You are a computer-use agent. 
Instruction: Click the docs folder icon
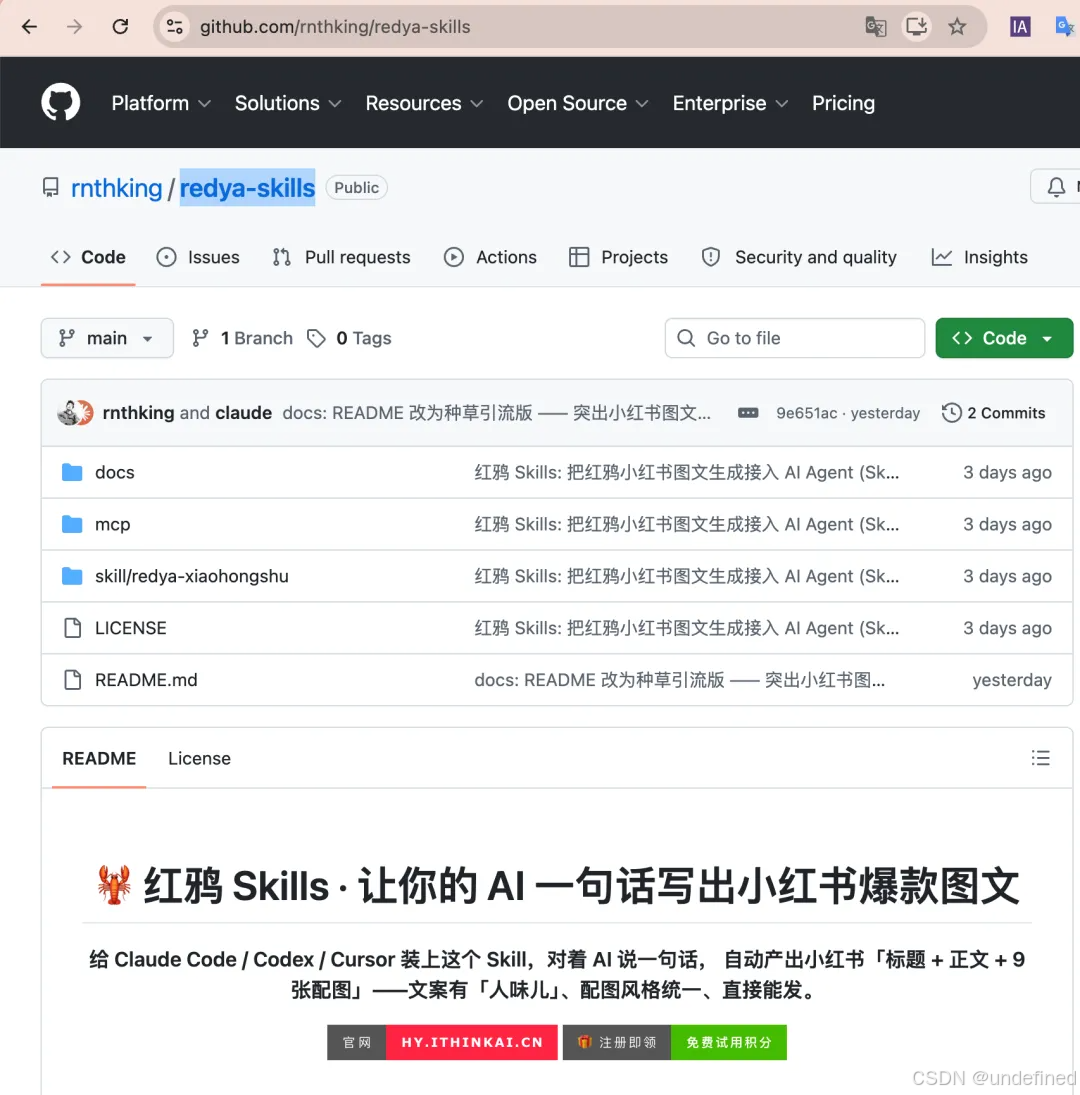(x=72, y=472)
